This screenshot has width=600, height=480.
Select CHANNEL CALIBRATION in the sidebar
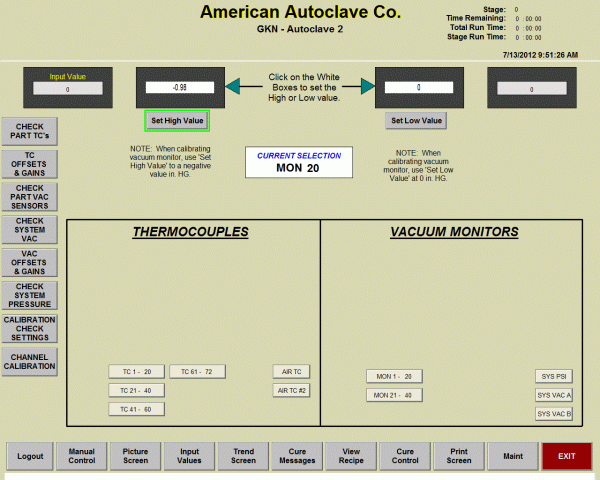click(x=30, y=360)
